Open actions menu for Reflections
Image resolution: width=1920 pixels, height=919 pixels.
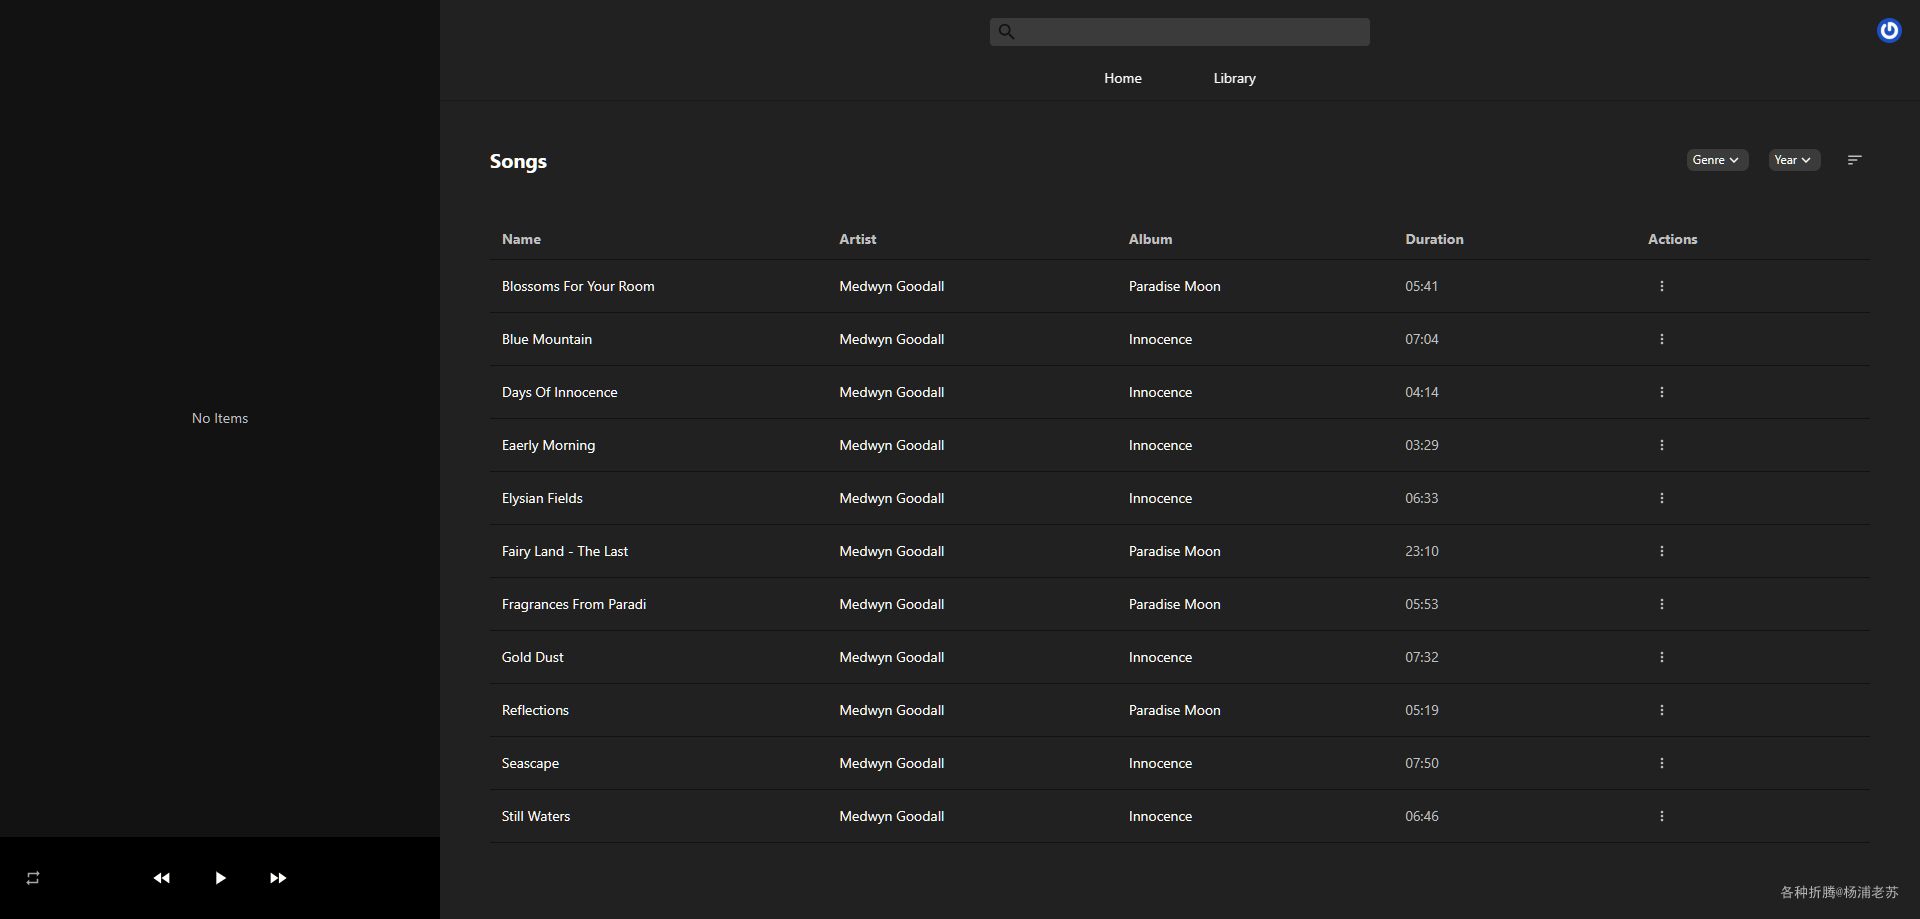tap(1662, 710)
